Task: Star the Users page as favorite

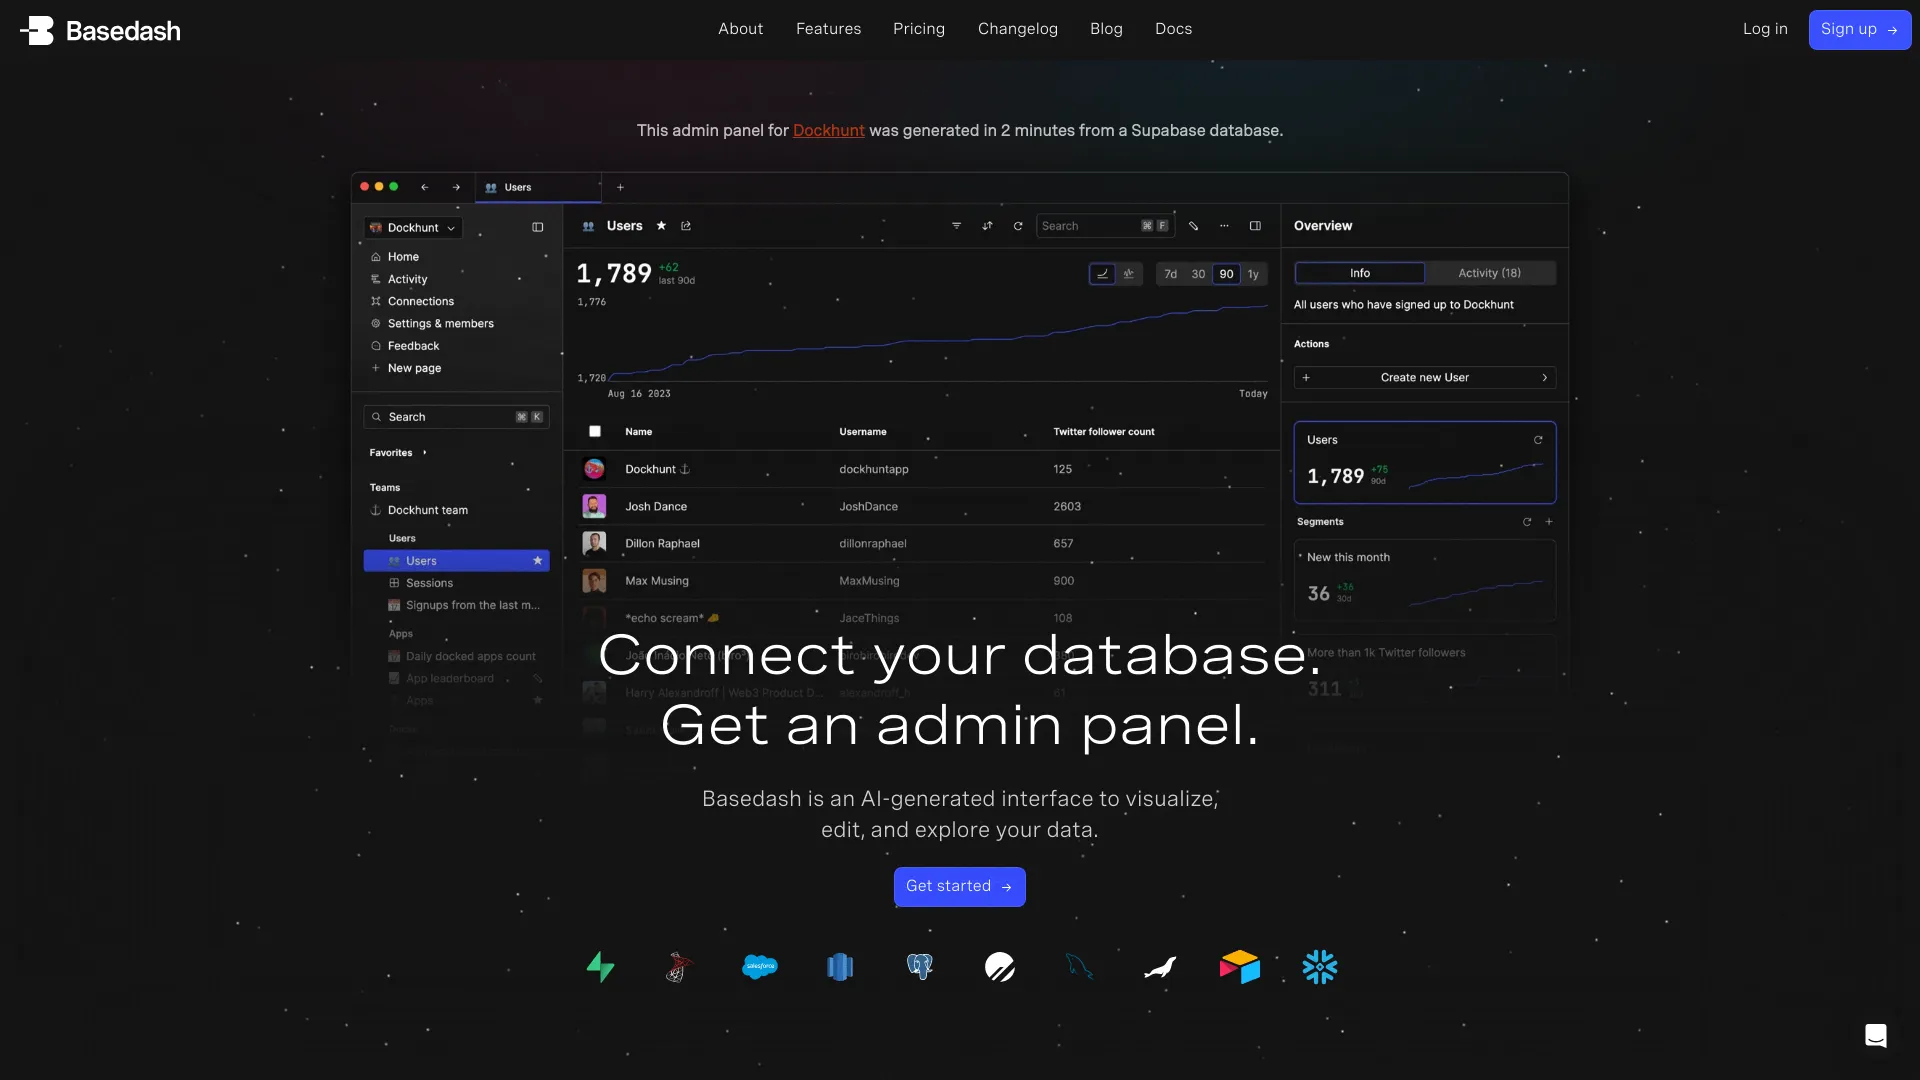Action: pos(661,226)
